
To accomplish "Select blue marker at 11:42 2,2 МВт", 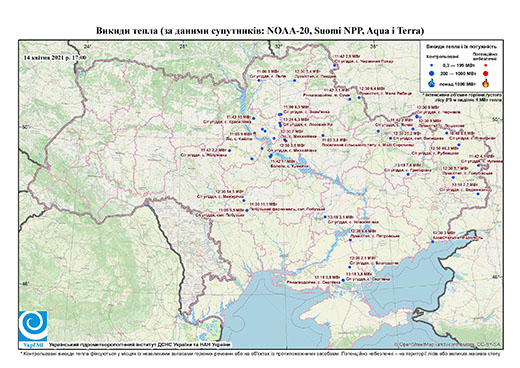I will click(x=229, y=151).
